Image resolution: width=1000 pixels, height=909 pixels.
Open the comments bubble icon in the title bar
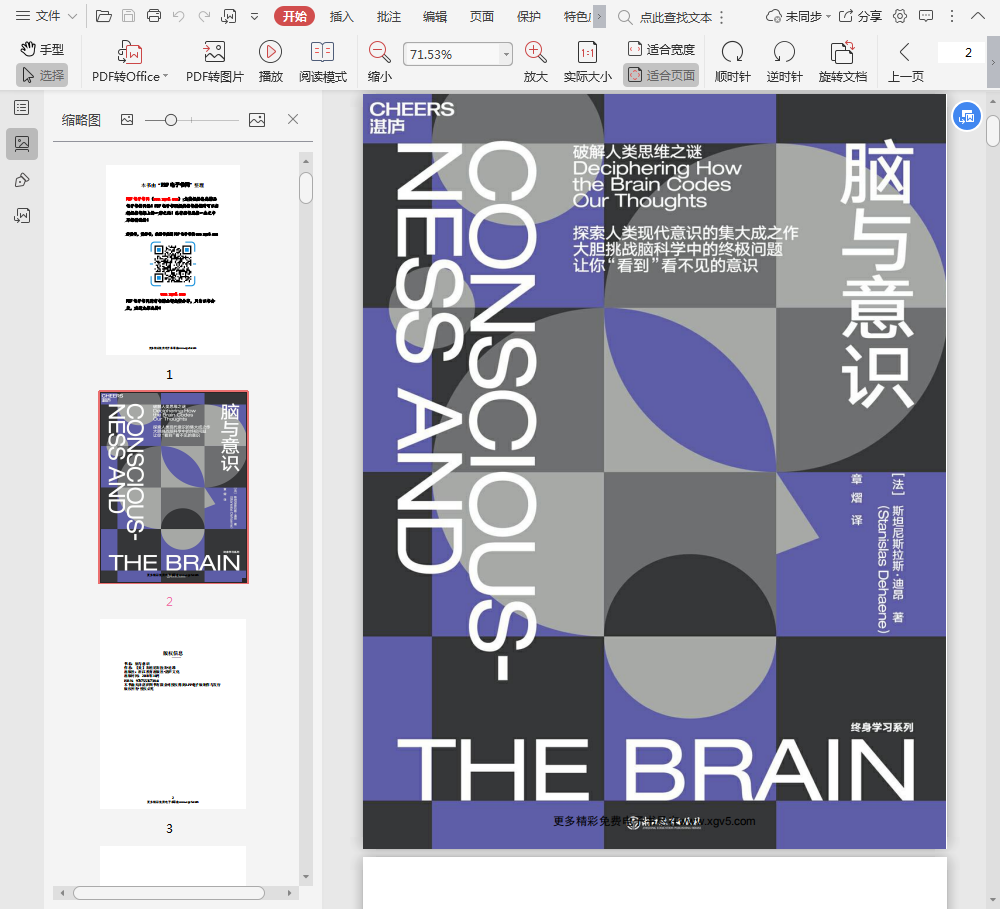click(925, 17)
